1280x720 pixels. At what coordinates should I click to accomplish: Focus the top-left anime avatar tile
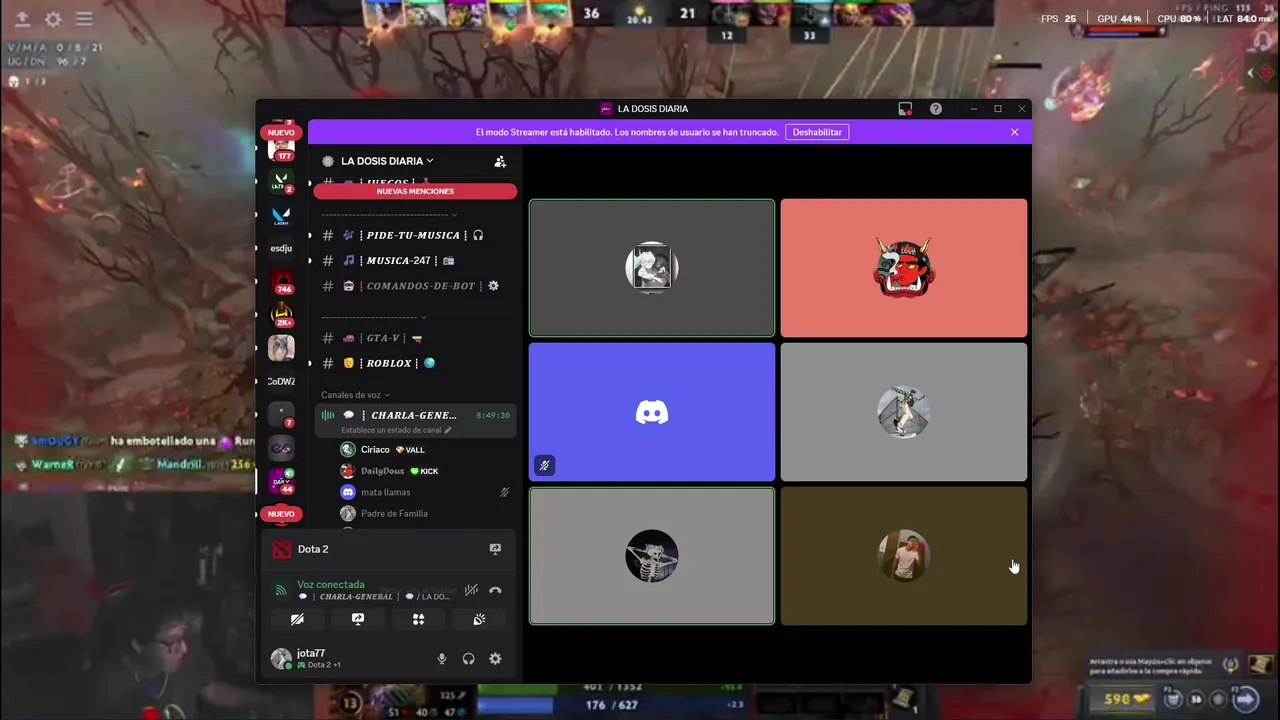(652, 268)
